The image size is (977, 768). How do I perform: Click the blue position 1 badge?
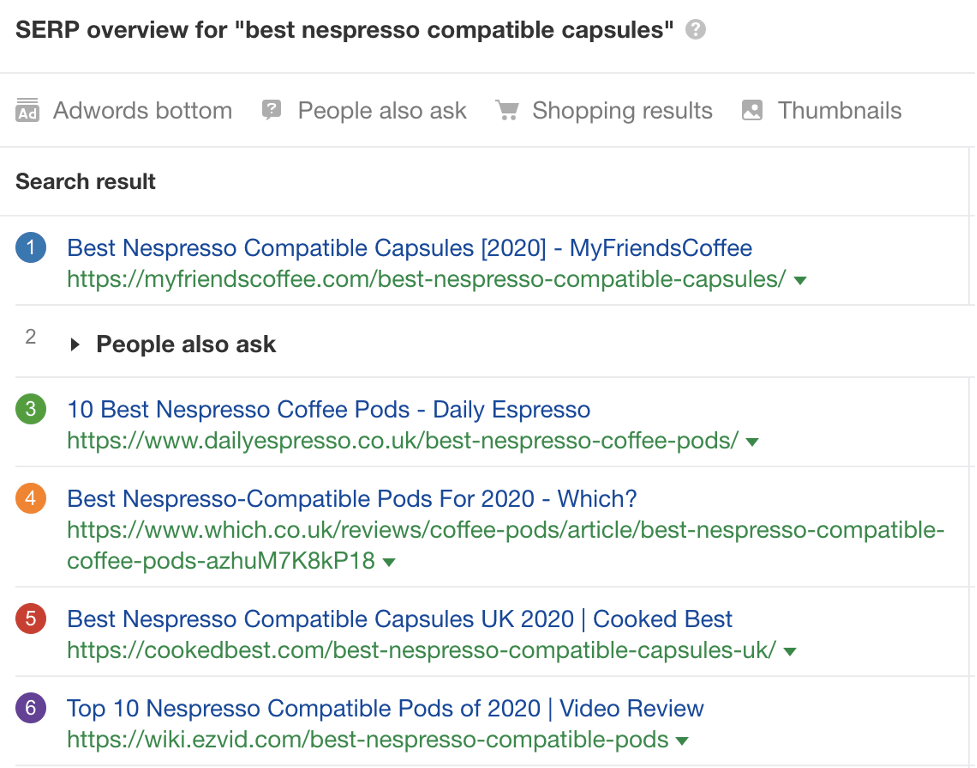(x=31, y=248)
